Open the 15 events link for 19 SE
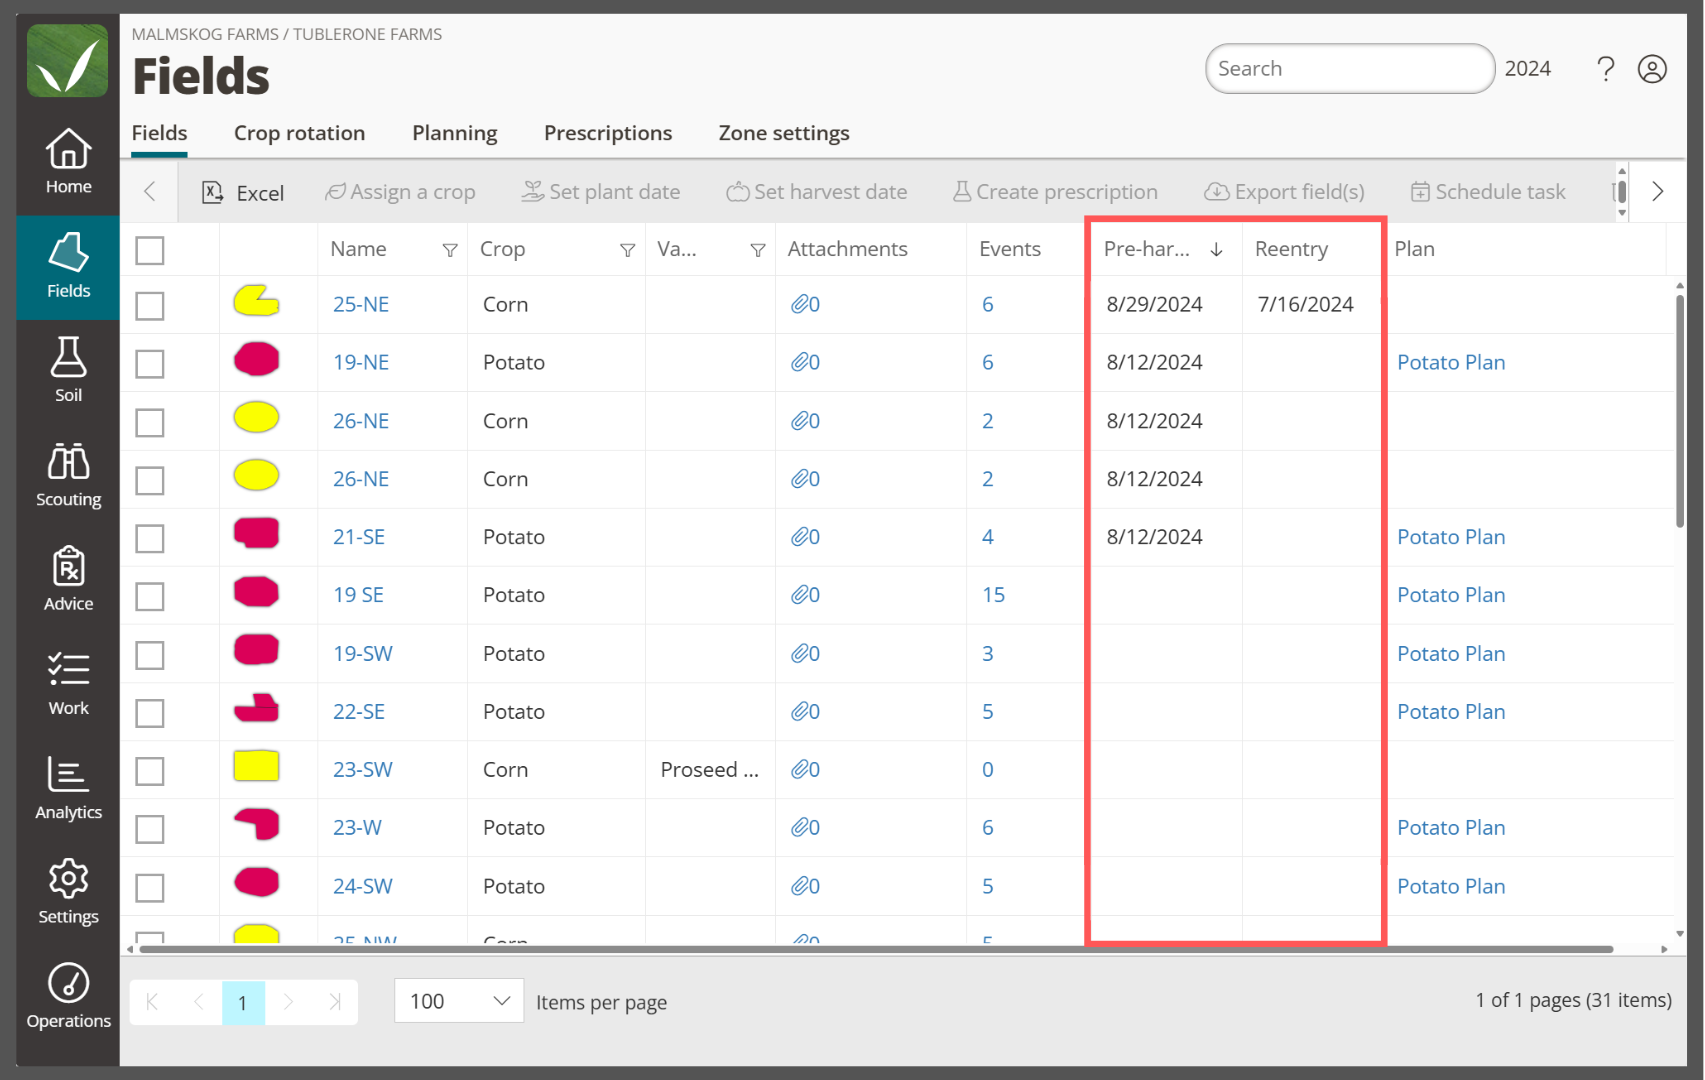The image size is (1705, 1080). 993,595
